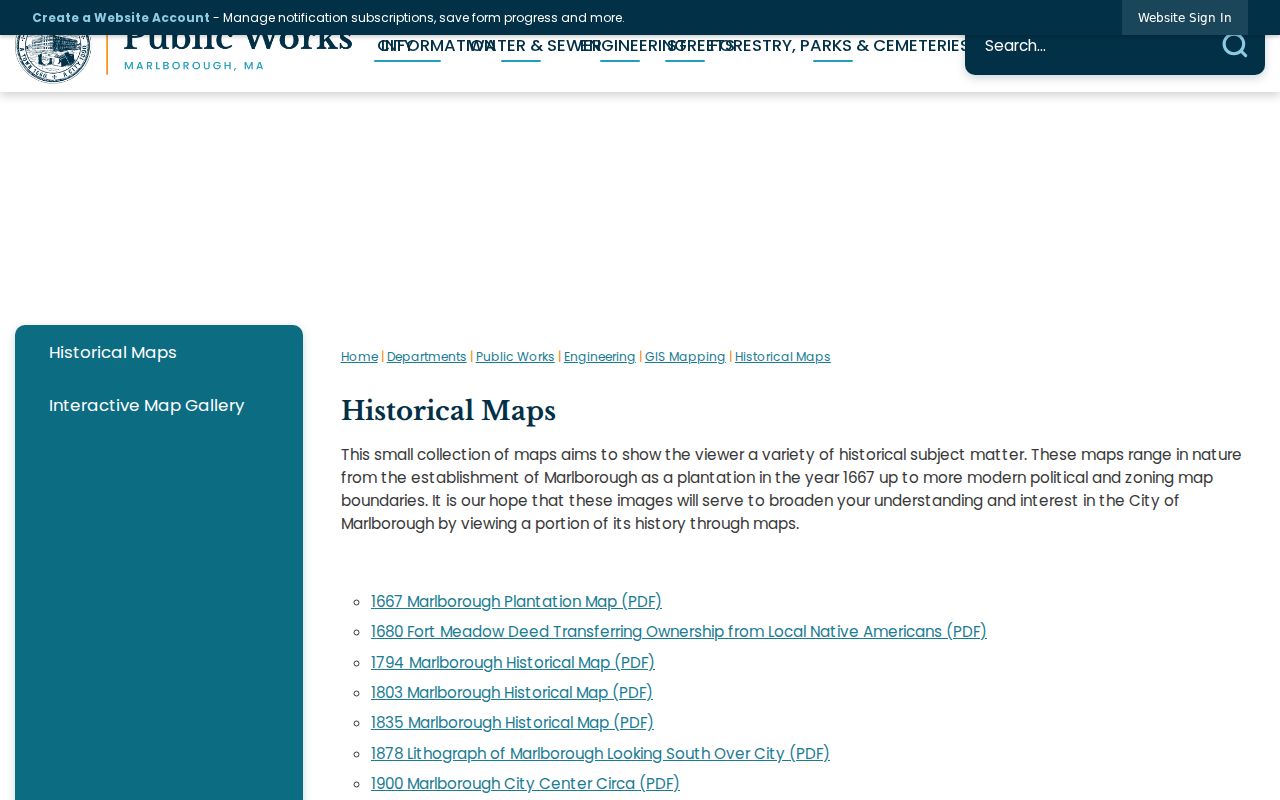Screen dimensions: 1280x800
Task: Click the GIS Mapping breadcrumb link
Action: [x=685, y=357]
